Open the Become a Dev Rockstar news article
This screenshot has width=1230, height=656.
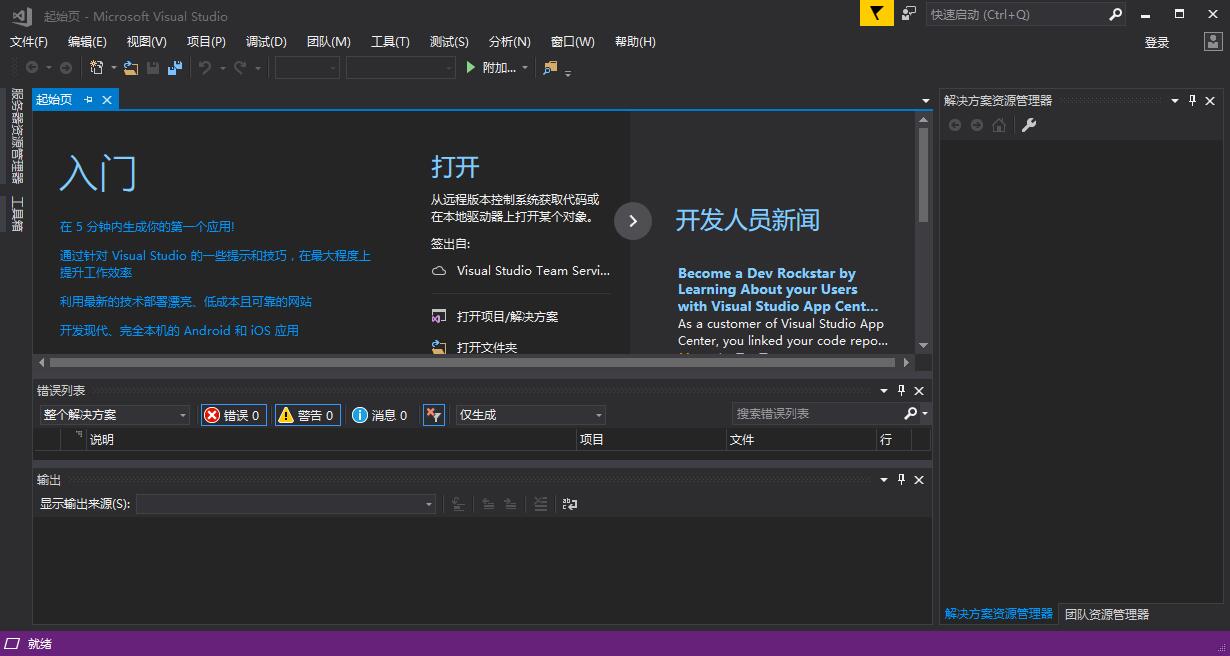(778, 290)
